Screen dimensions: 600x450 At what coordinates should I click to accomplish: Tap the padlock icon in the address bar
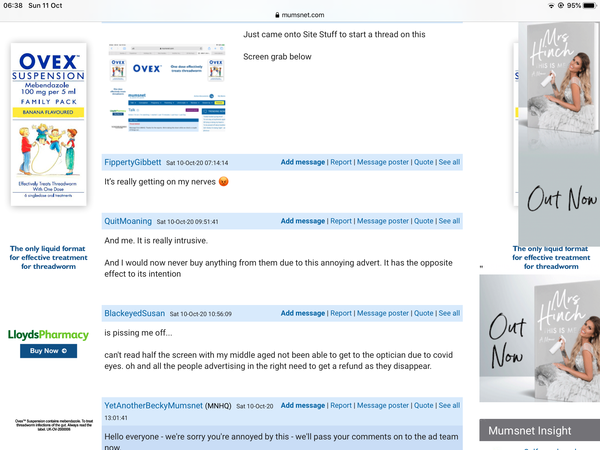277,15
